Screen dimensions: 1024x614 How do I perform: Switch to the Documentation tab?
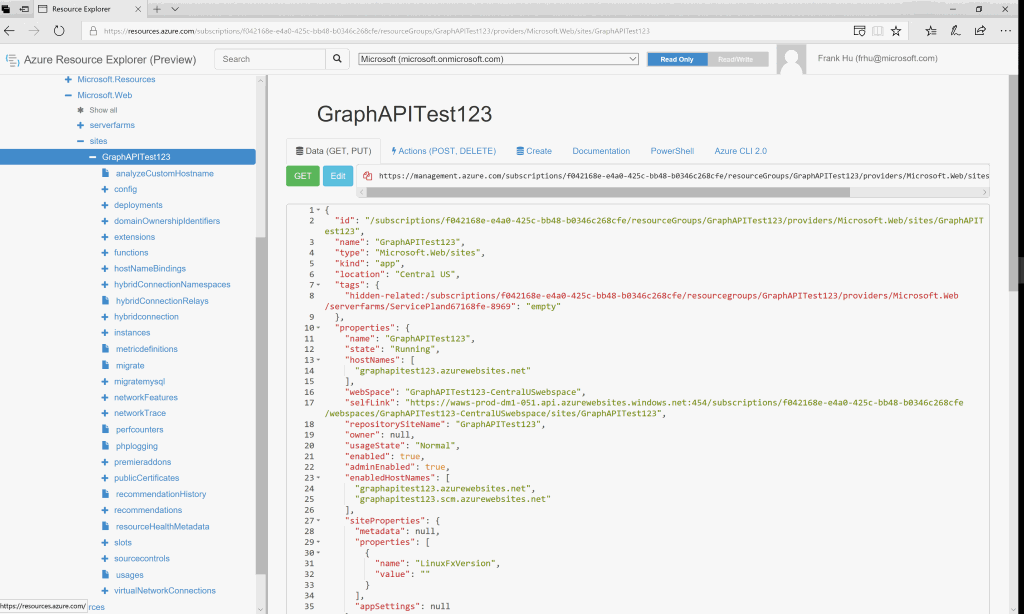pos(601,151)
